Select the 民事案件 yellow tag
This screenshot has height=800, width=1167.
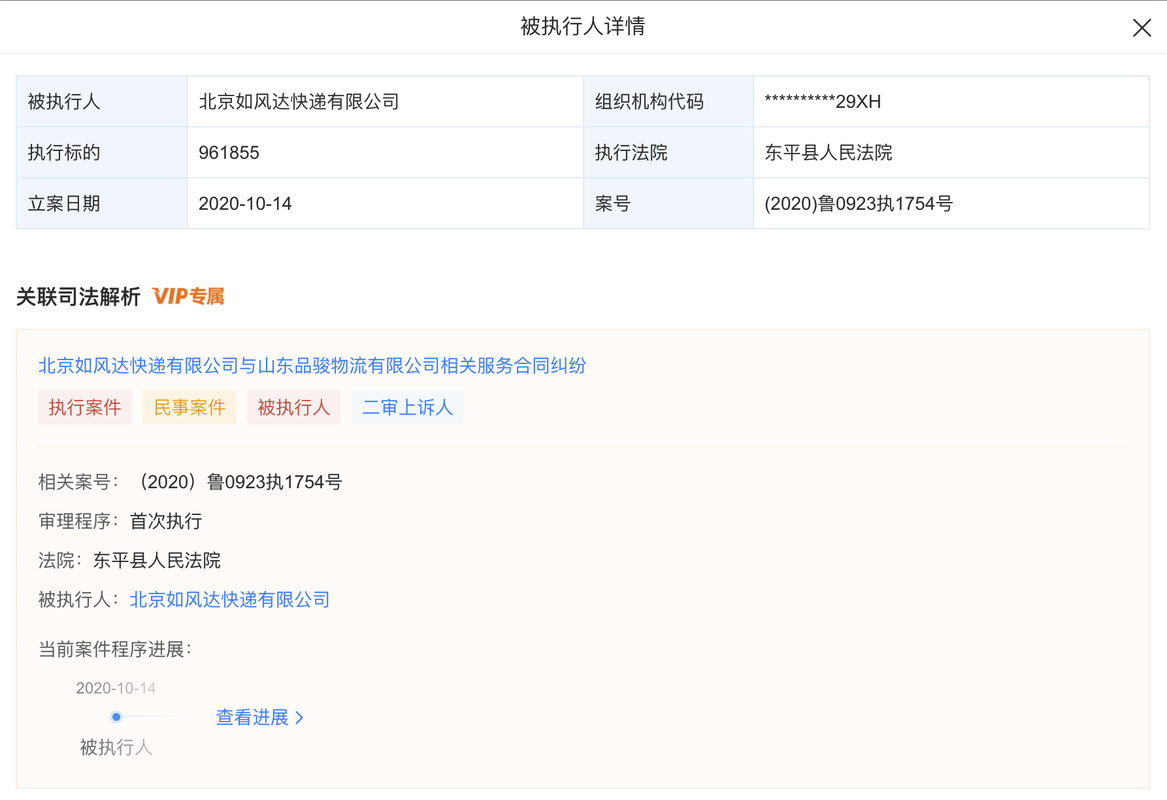[189, 407]
